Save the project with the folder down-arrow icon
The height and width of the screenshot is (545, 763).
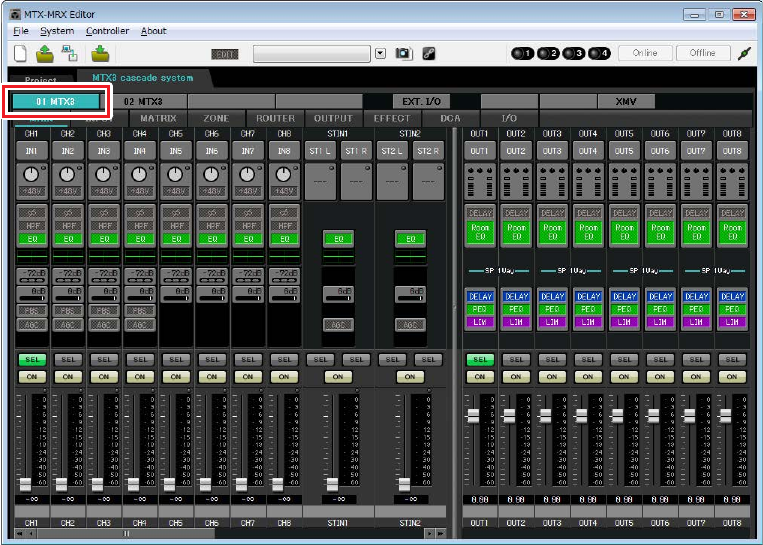100,54
